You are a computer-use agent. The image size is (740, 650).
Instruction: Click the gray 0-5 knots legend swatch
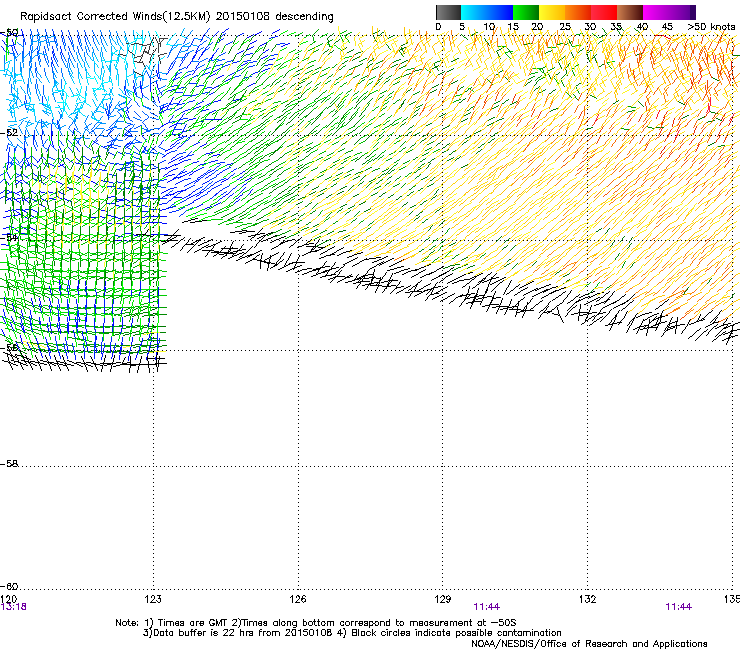[448, 12]
